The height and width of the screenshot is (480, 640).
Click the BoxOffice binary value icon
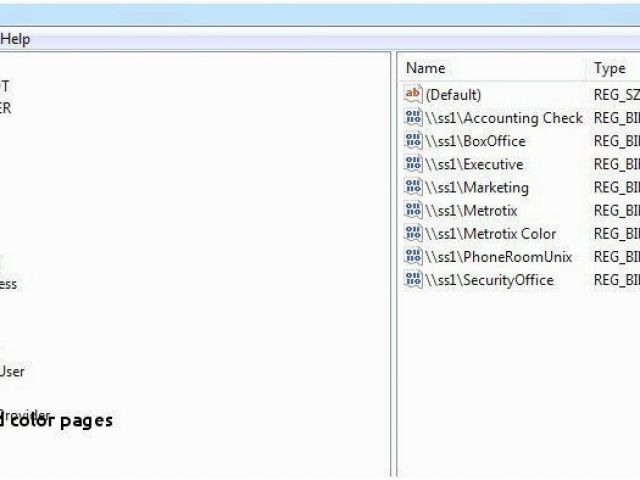point(413,141)
